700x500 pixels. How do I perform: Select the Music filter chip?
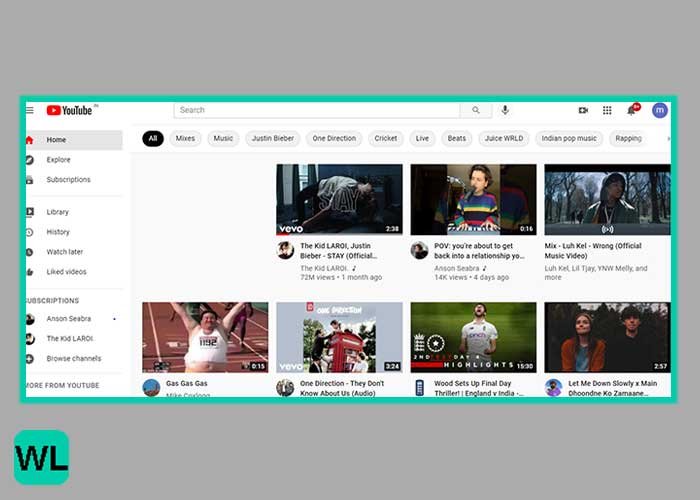point(223,138)
